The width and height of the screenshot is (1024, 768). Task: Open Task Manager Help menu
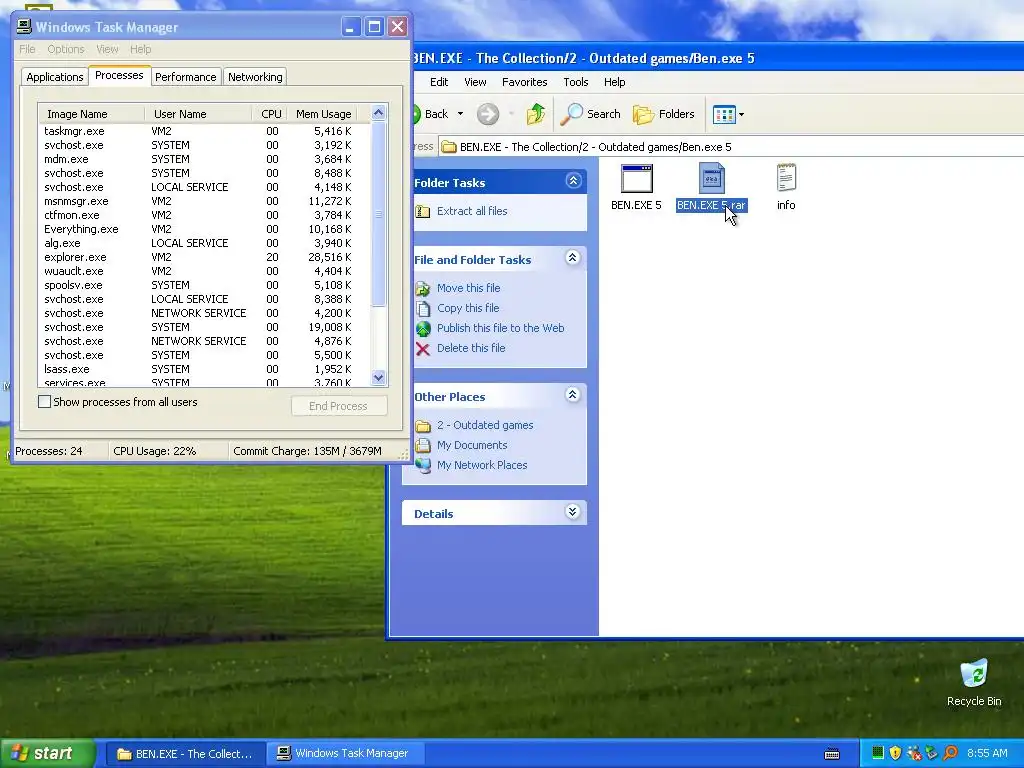click(140, 49)
